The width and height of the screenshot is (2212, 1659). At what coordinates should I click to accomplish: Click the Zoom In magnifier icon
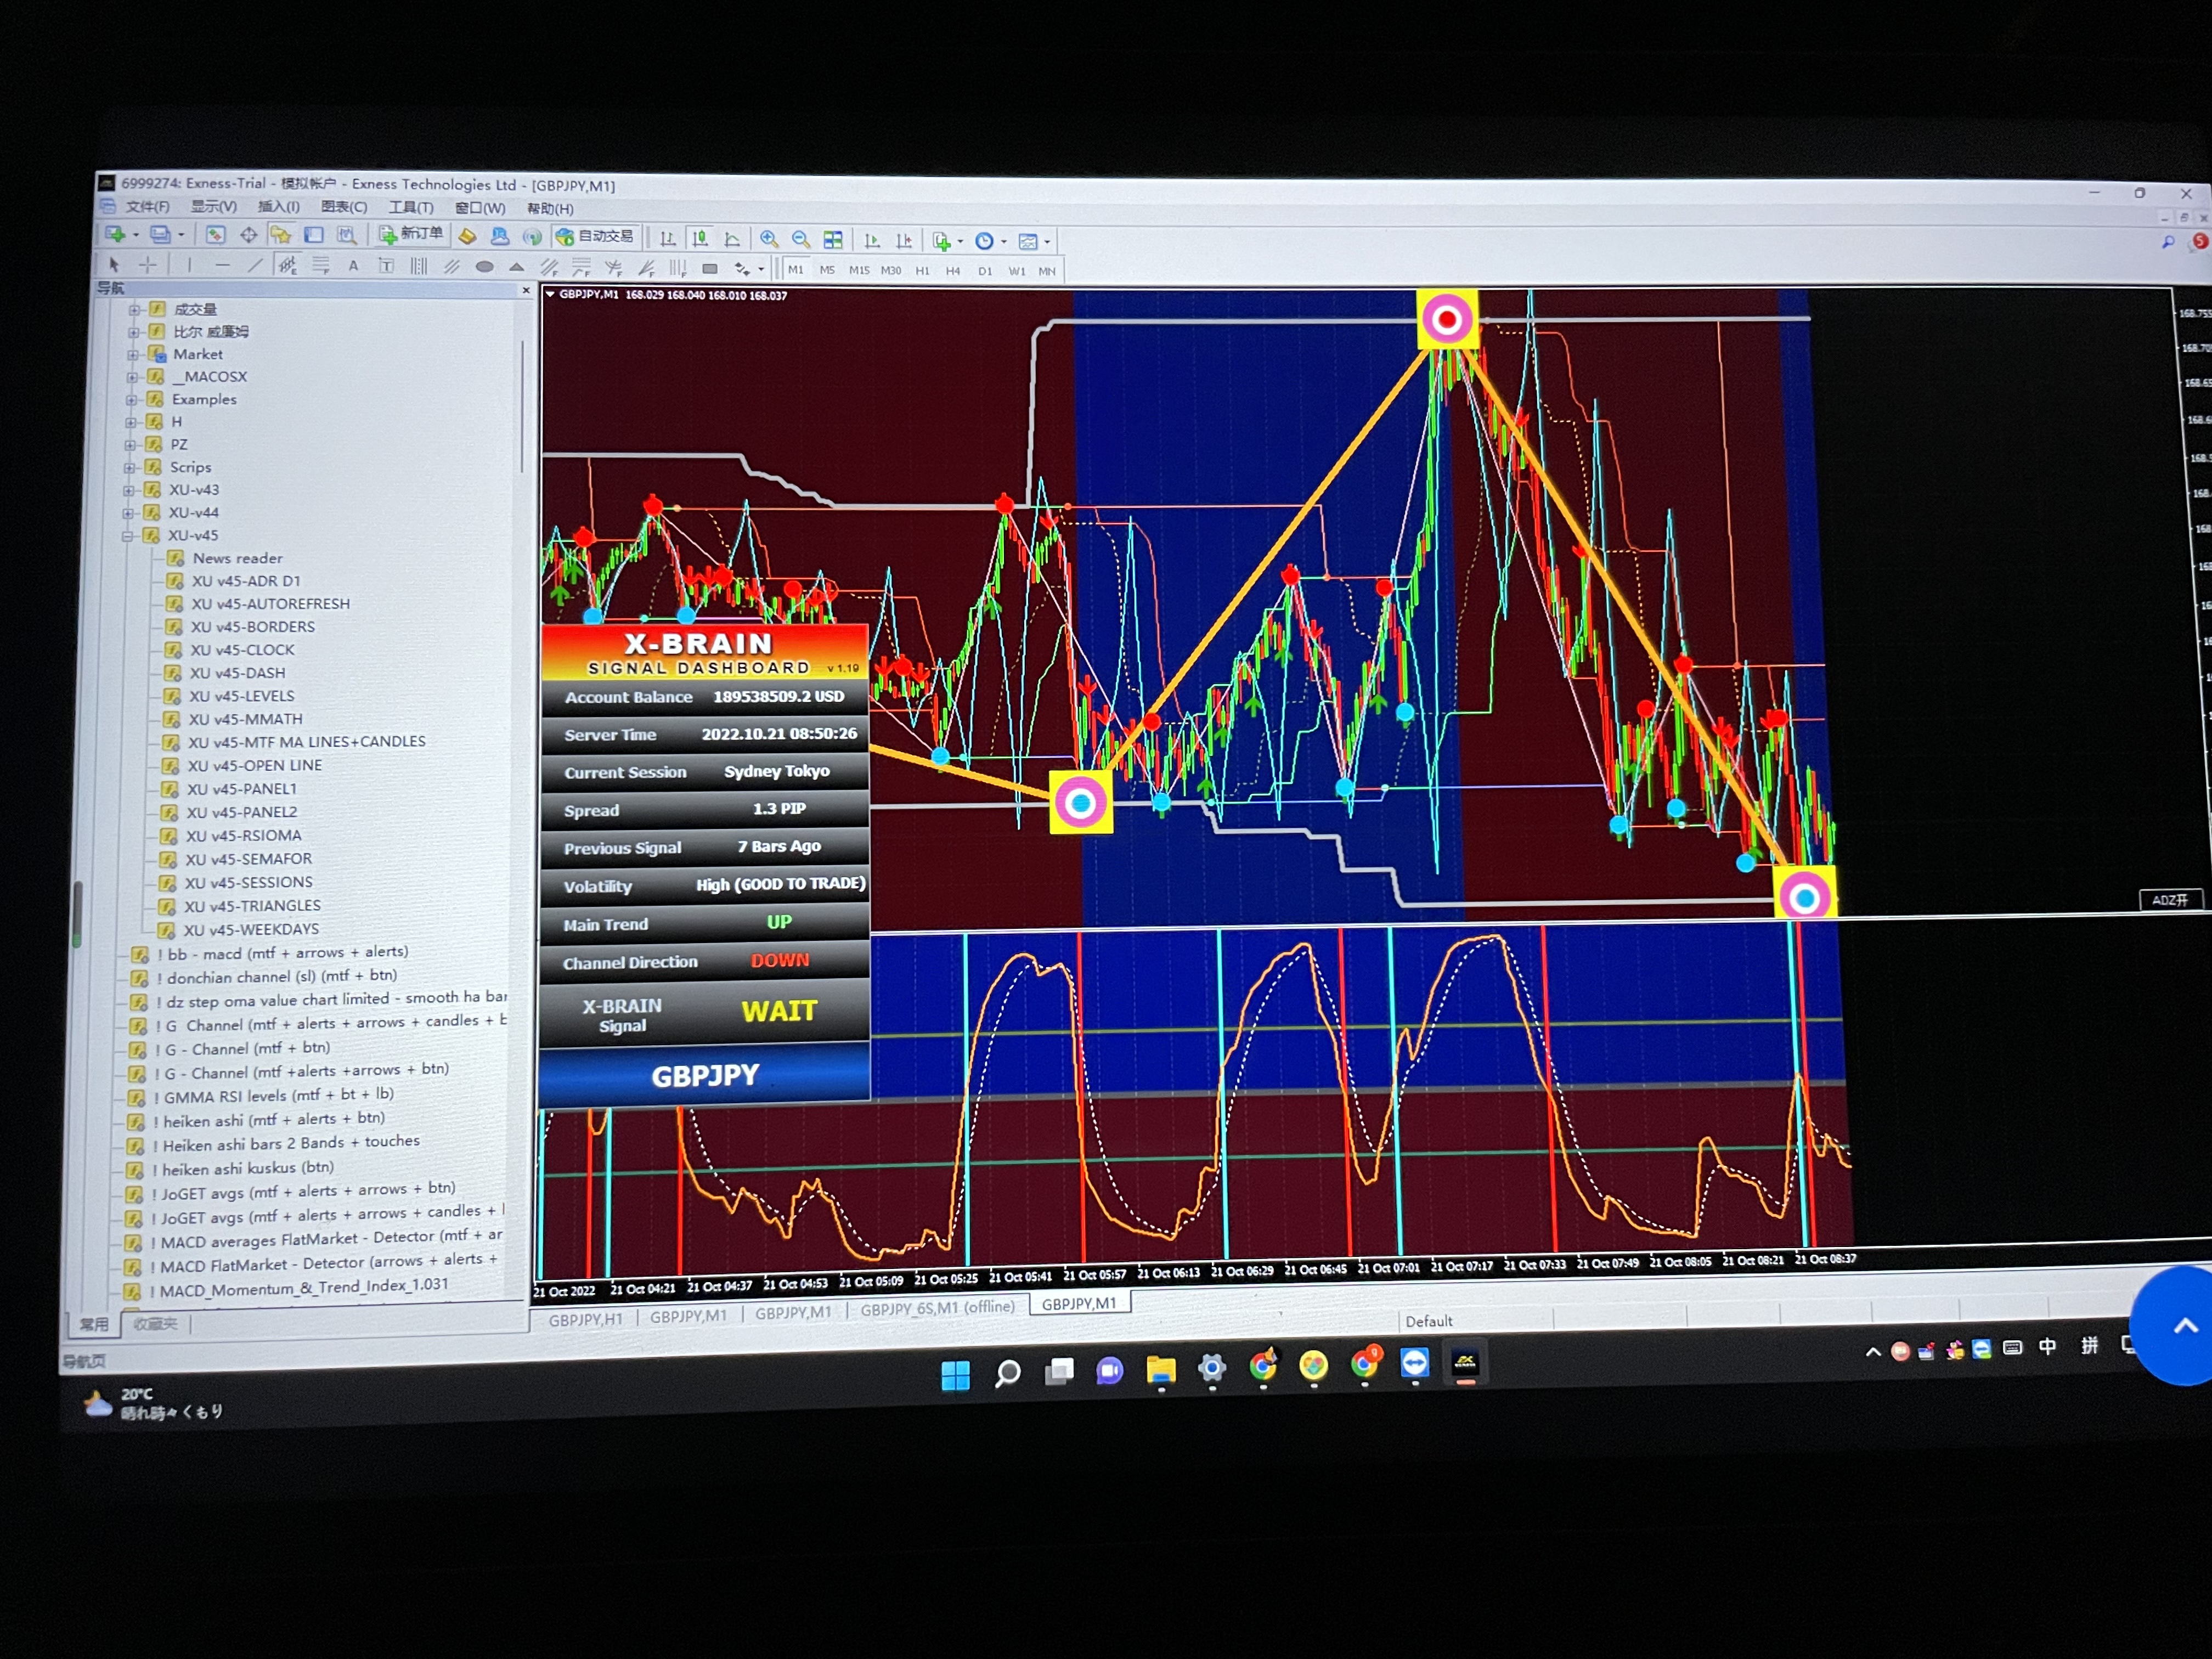coord(768,239)
